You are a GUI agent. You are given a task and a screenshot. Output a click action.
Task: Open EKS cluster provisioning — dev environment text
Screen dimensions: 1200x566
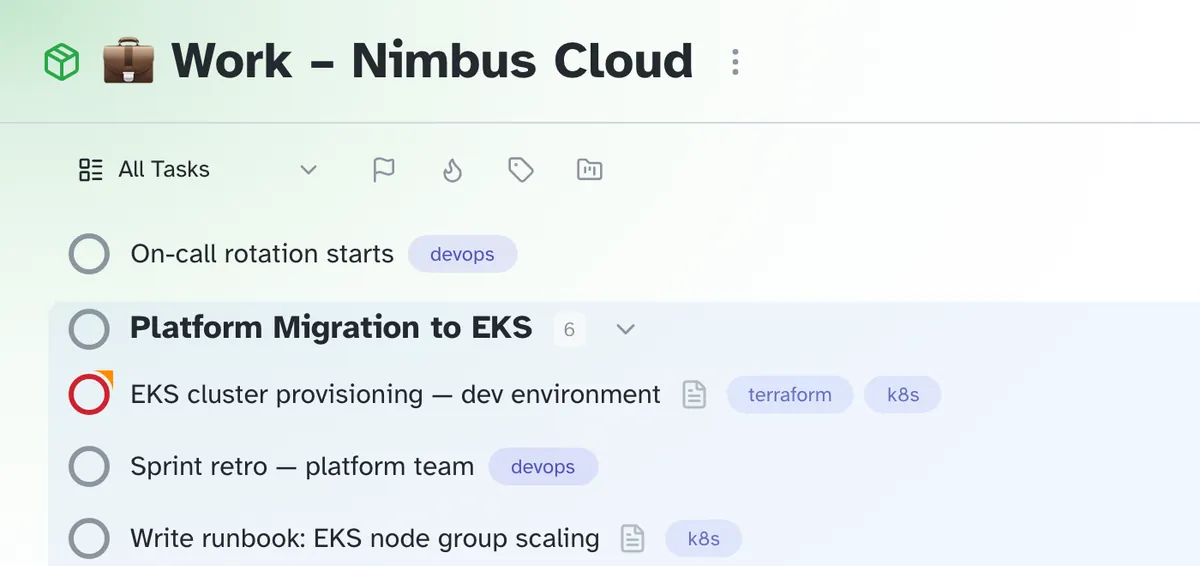pyautogui.click(x=396, y=394)
